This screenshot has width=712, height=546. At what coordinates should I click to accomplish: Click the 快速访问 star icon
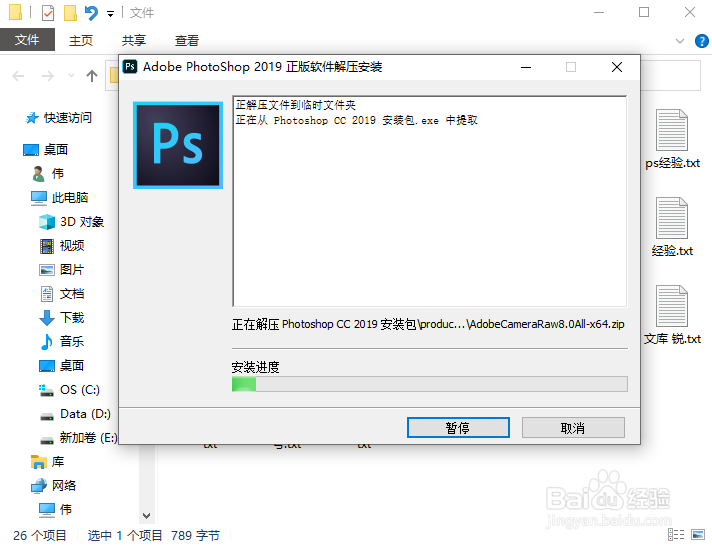pyautogui.click(x=32, y=118)
